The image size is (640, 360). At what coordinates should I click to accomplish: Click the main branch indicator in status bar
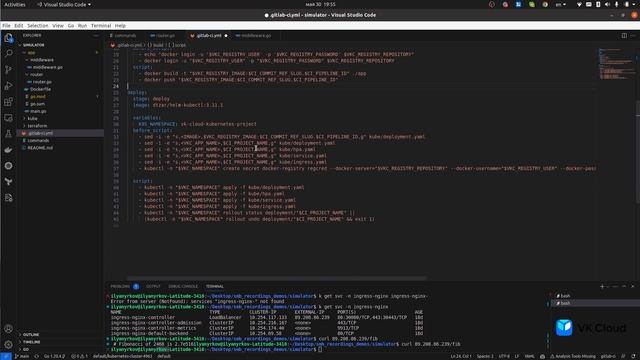(x=22, y=356)
